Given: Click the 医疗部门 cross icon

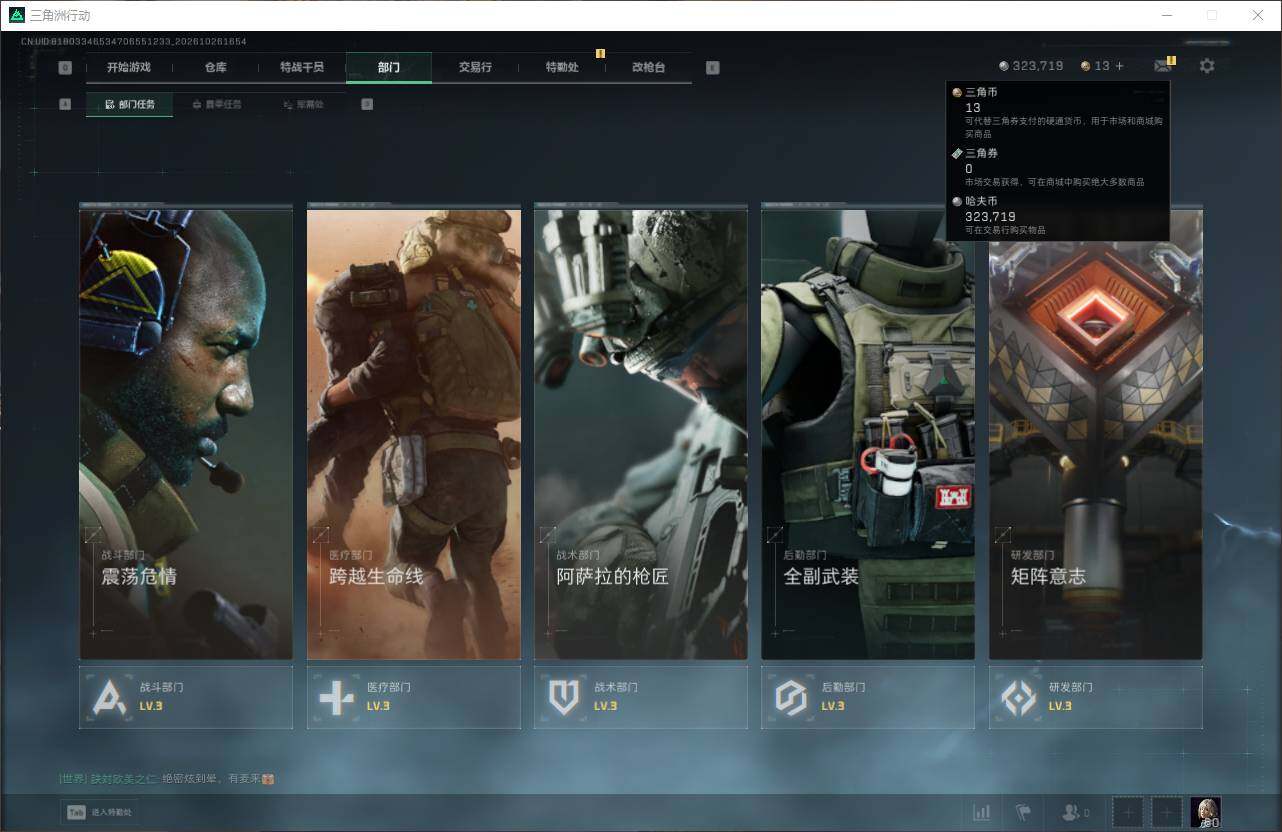Looking at the screenshot, I should pos(336,697).
